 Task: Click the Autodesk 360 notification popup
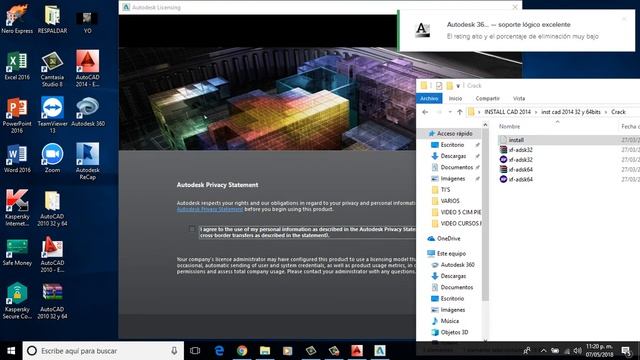point(517,31)
